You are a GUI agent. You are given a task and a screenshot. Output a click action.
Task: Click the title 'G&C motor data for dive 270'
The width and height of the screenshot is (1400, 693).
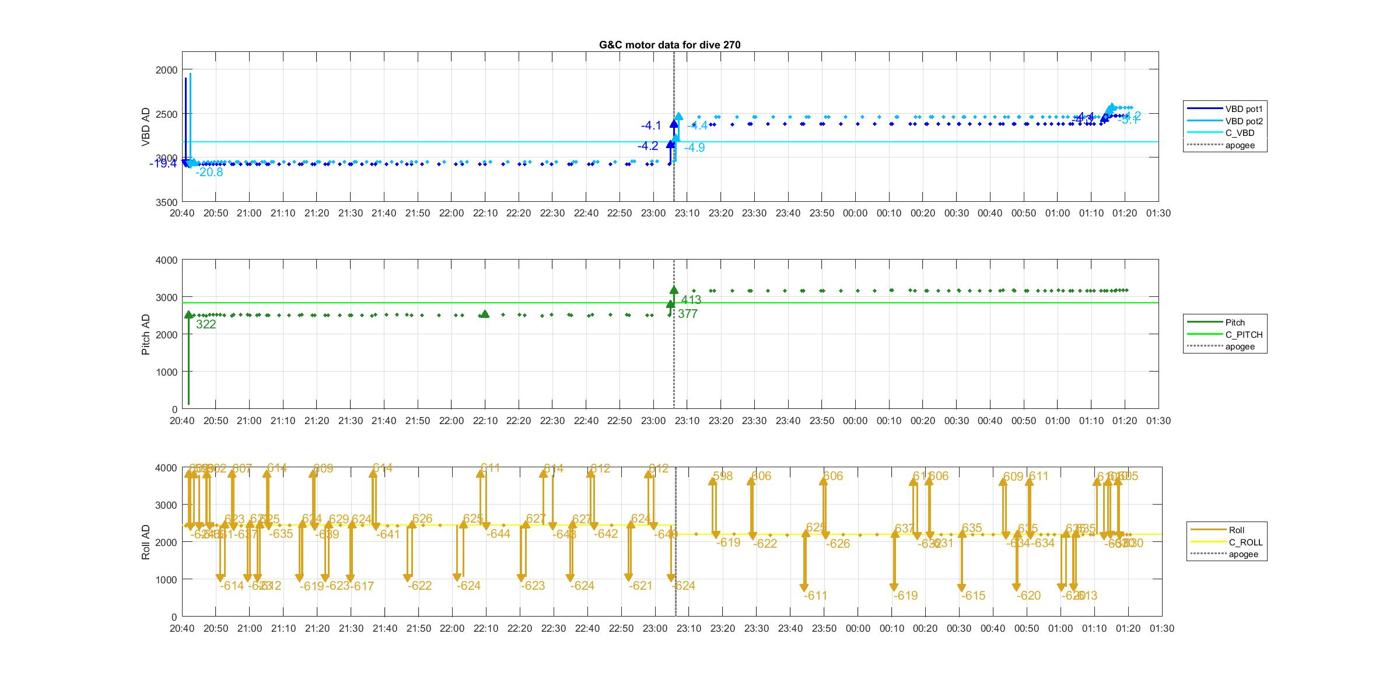670,45
